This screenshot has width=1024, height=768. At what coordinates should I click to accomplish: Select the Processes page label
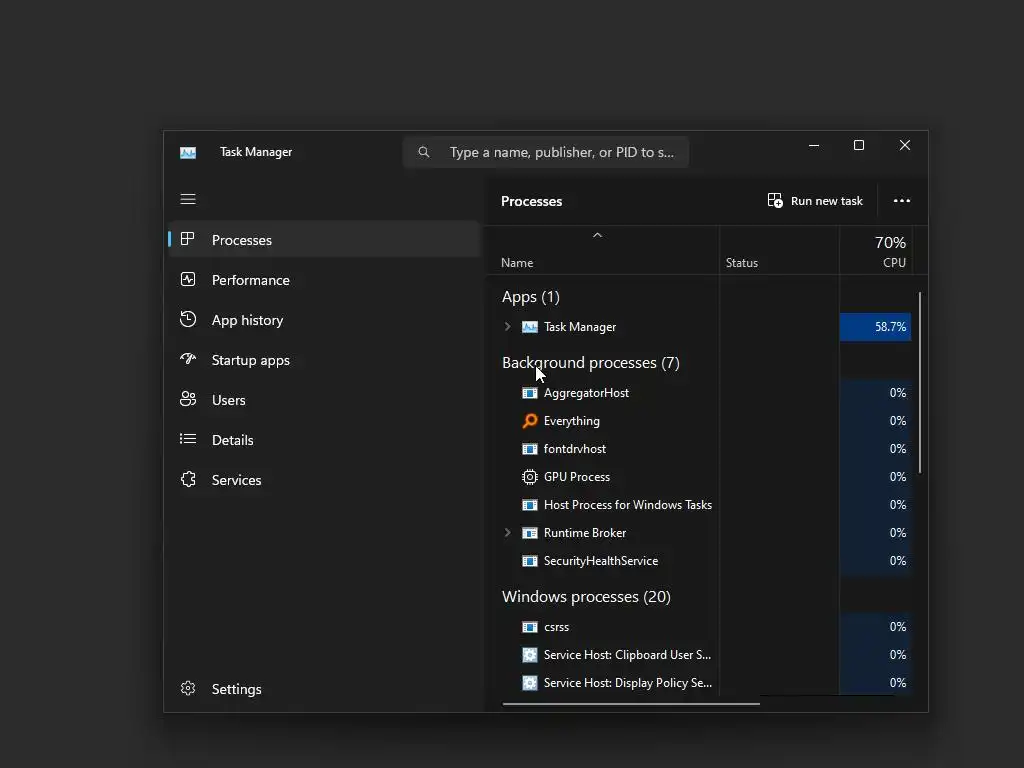(x=242, y=240)
